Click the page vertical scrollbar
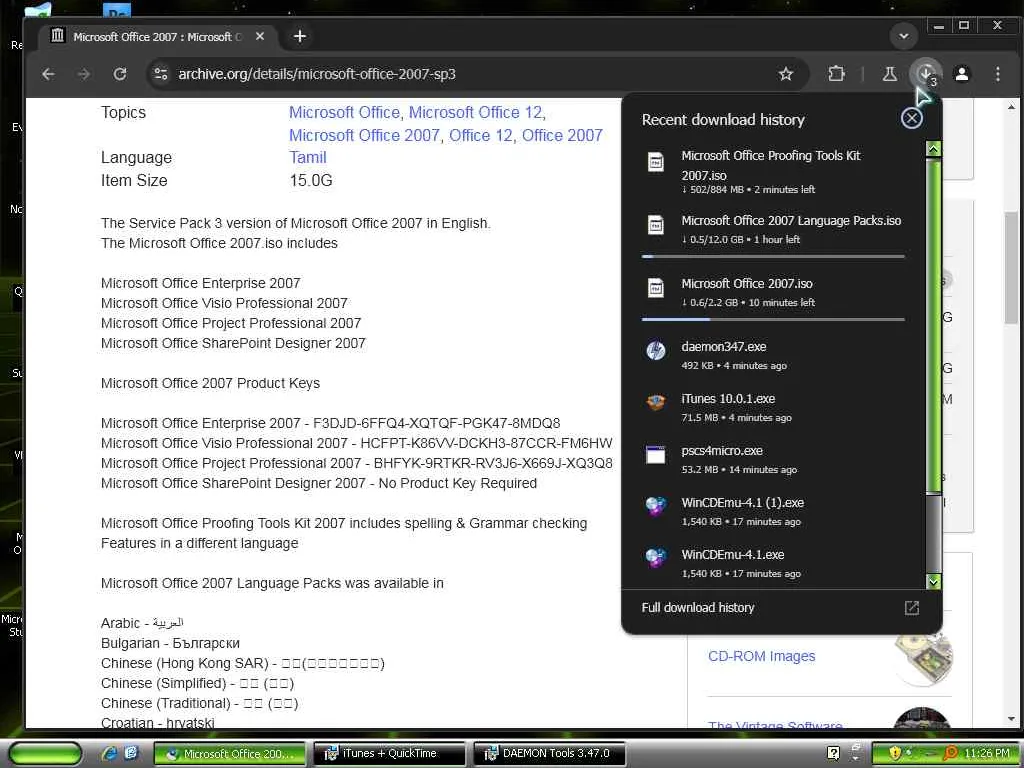 point(1011,268)
